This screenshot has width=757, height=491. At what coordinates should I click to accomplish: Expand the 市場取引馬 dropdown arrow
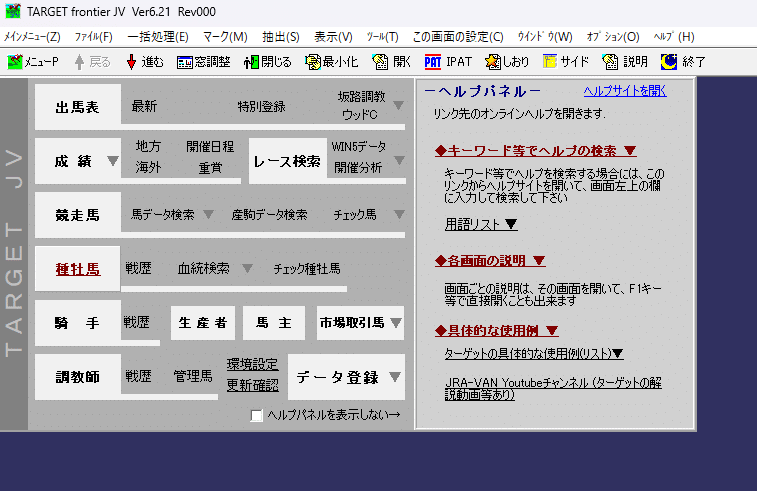pyautogui.click(x=396, y=323)
